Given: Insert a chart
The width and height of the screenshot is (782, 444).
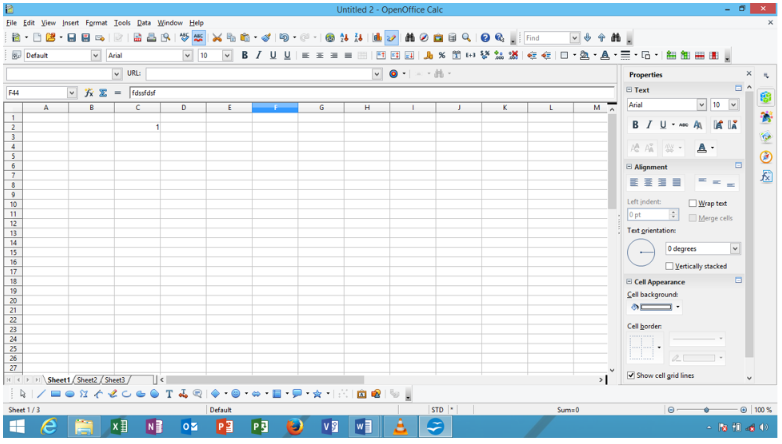Looking at the screenshot, I should tap(377, 38).
